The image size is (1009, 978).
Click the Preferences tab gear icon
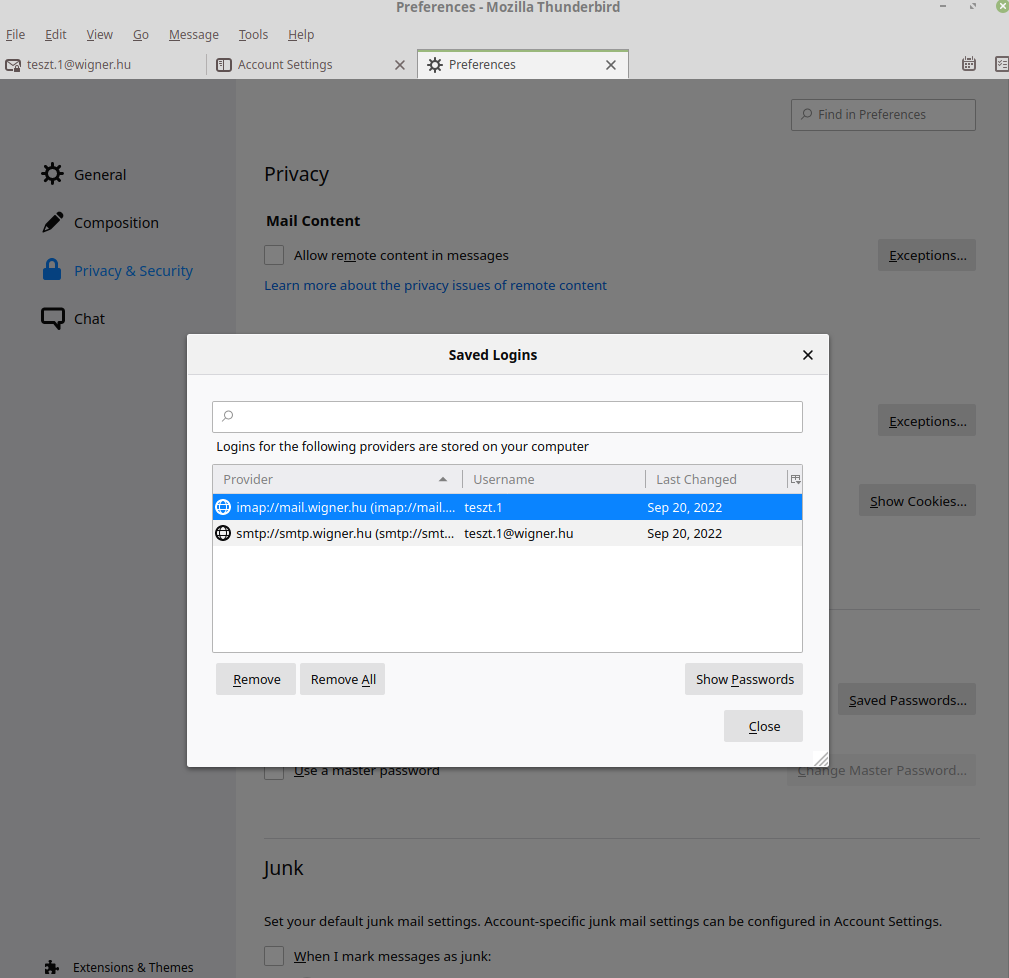tap(435, 64)
